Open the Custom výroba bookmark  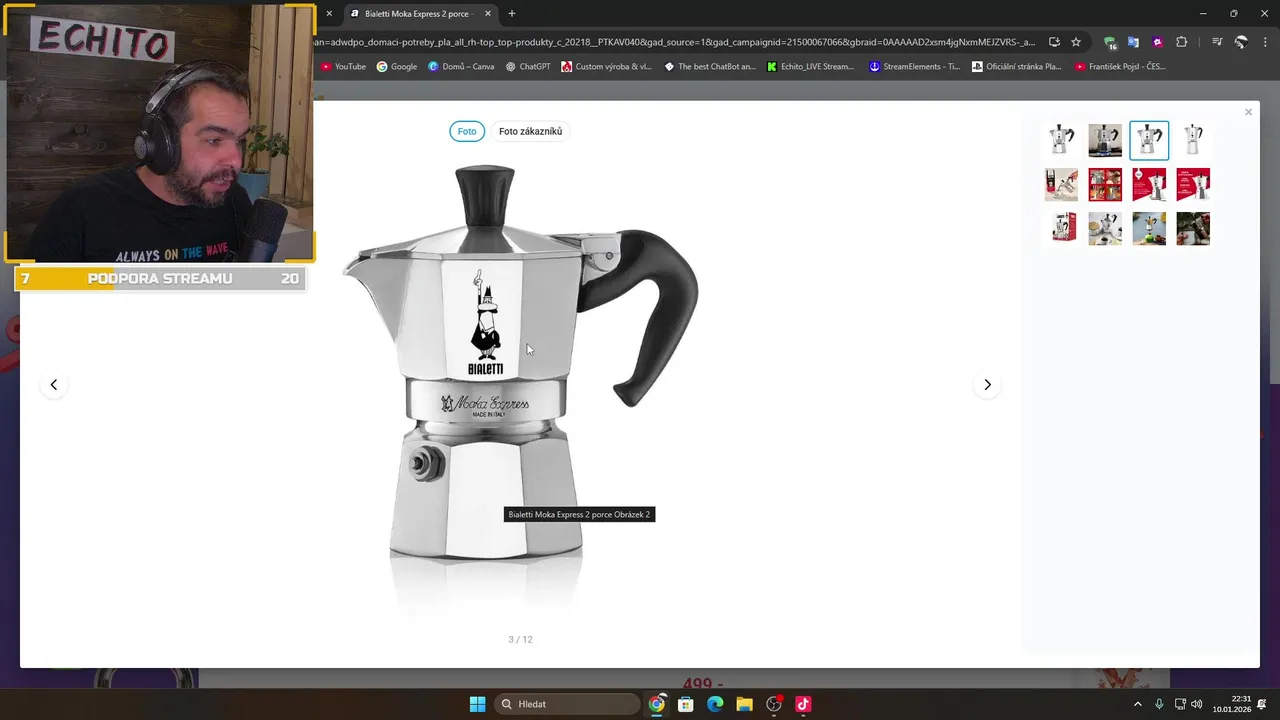607,67
